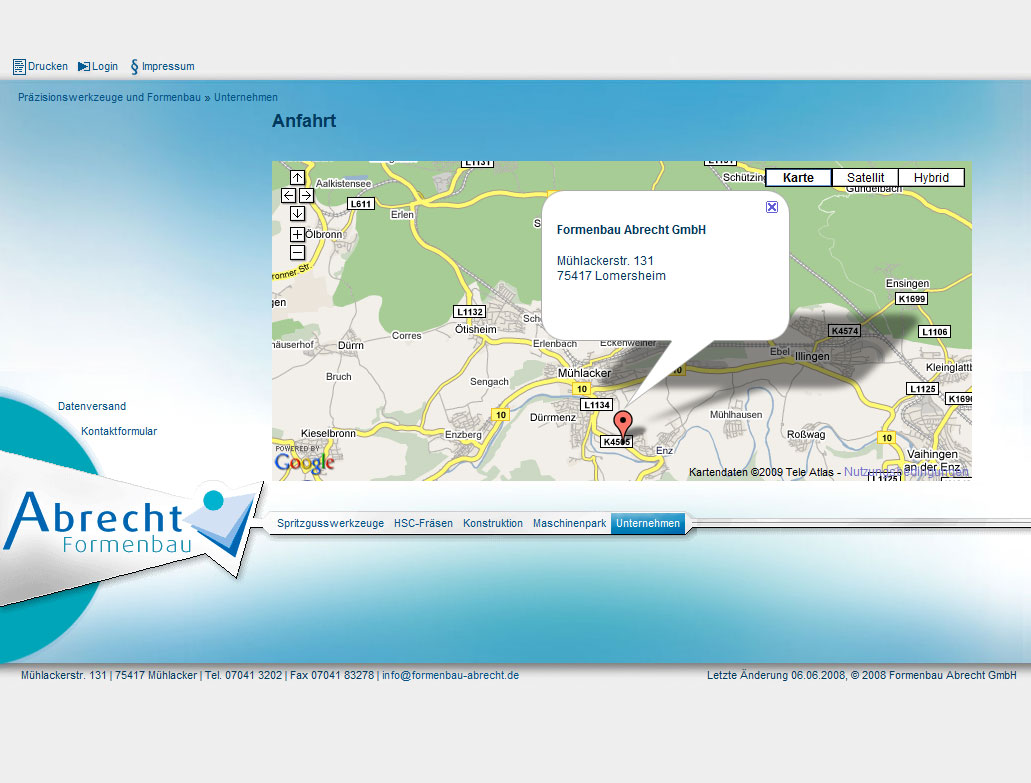The width and height of the screenshot is (1031, 783).
Task: Click the Aalkistensee label on map
Action: (x=343, y=183)
